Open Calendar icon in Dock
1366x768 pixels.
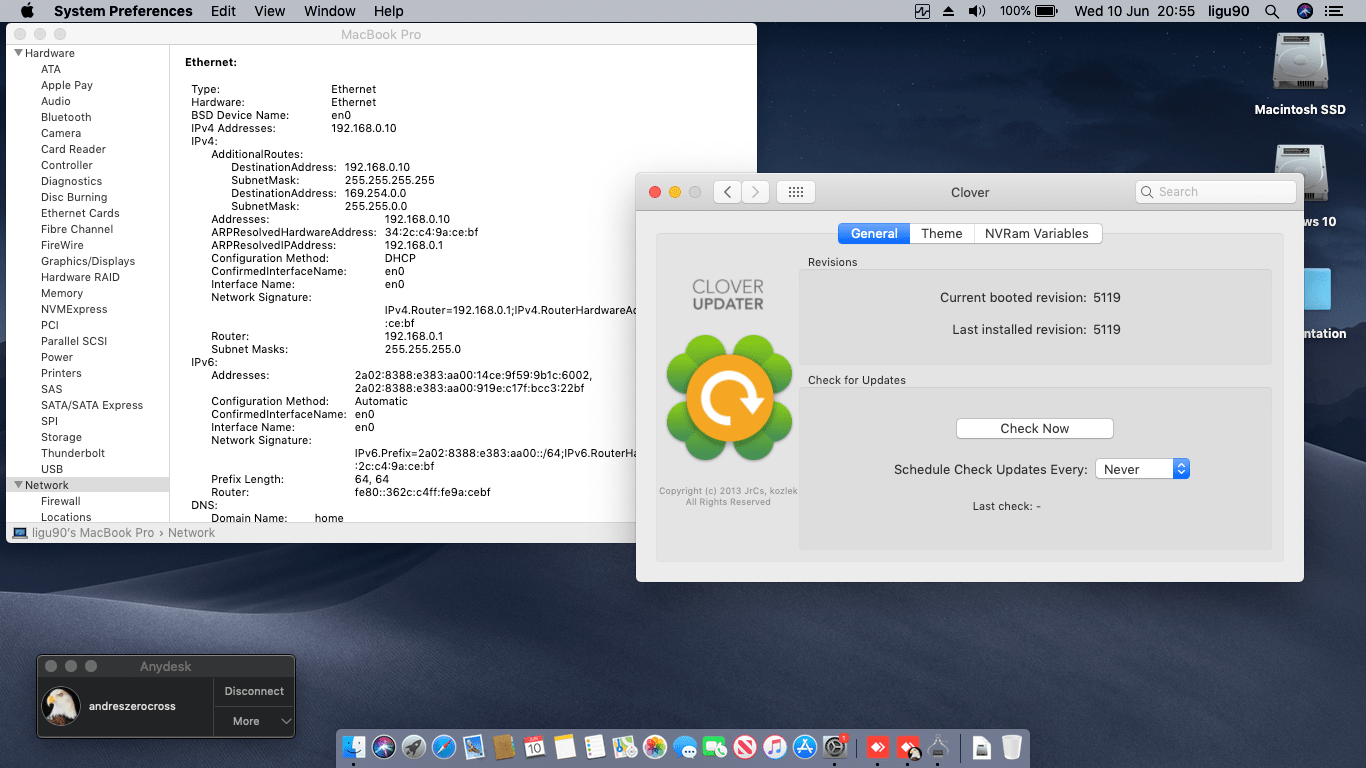point(534,747)
